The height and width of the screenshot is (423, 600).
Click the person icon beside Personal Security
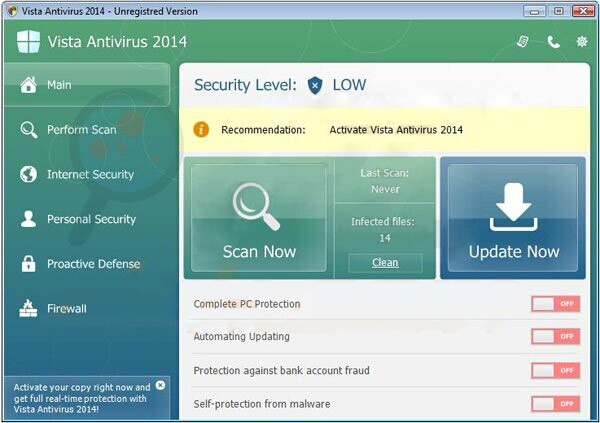coord(28,219)
